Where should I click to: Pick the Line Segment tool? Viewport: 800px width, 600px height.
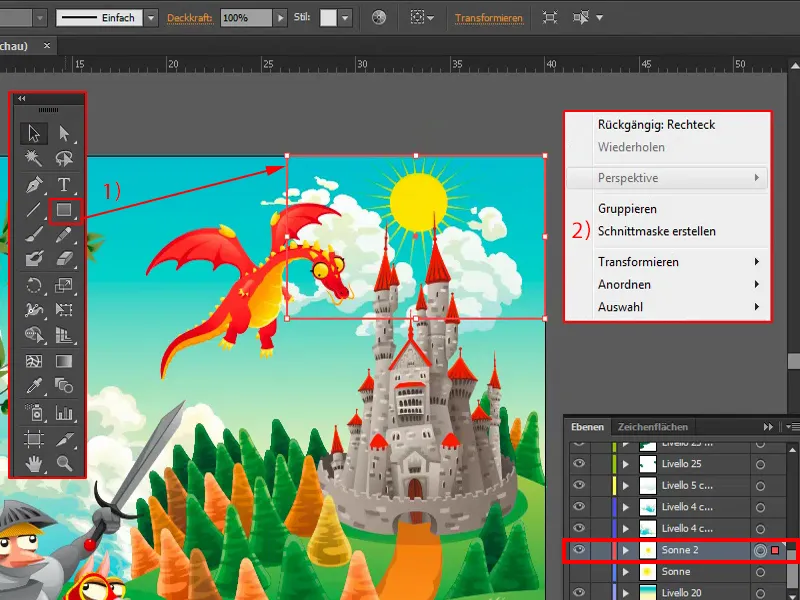34,210
